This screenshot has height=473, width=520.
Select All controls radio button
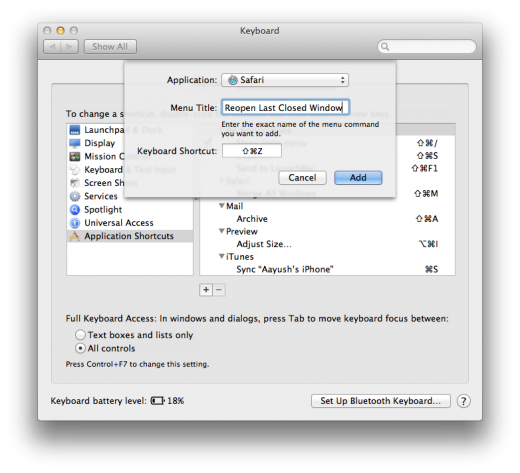(80, 348)
